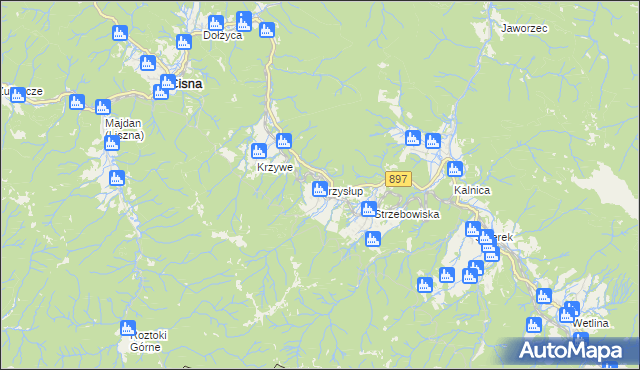The width and height of the screenshot is (640, 370).
Task: Click the building marker overlapping the Przysłup label
Action: click(320, 189)
